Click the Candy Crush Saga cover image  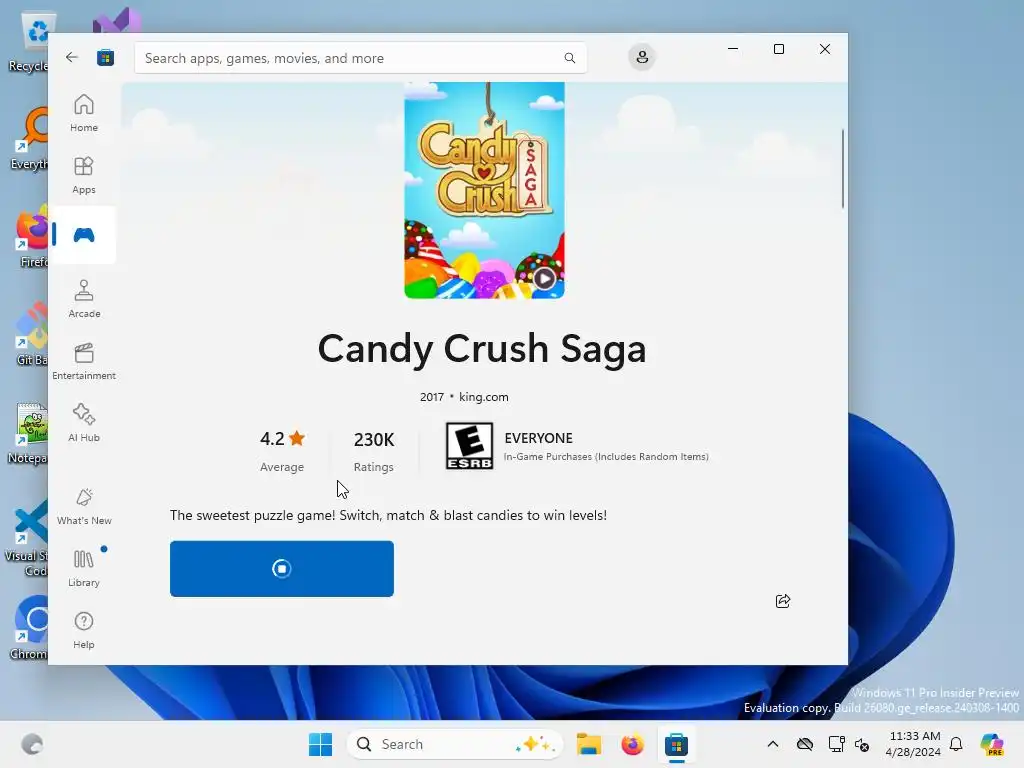484,190
